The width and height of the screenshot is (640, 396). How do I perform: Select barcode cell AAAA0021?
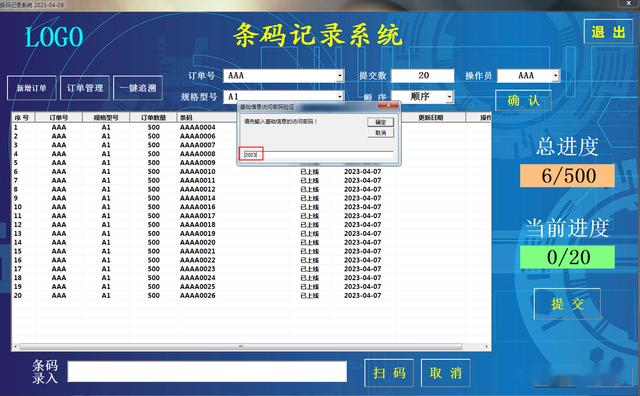198,251
